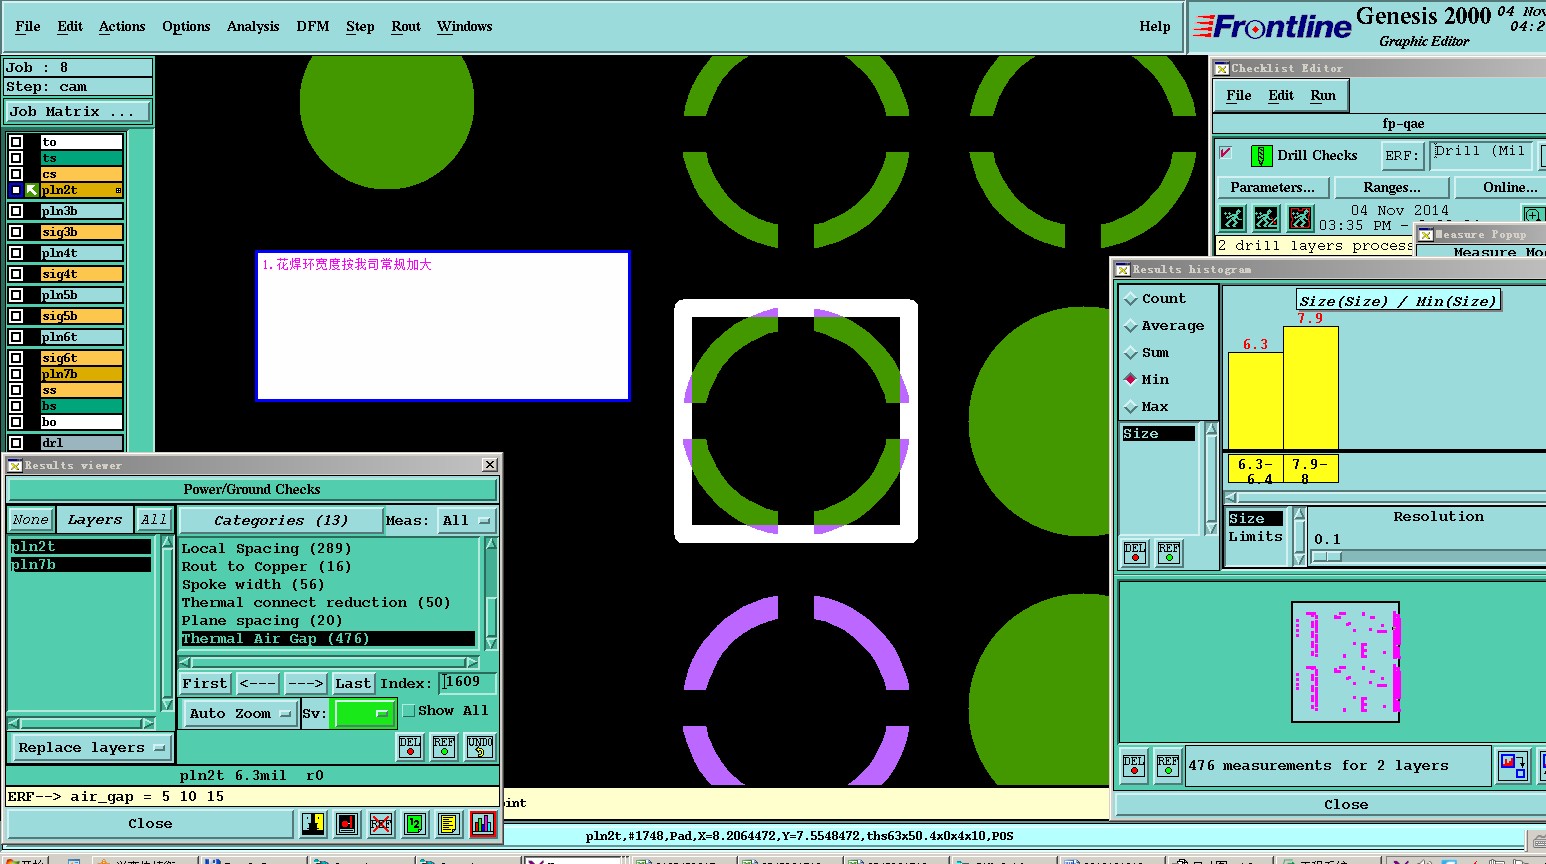Click the red-dot snapshot icon in Results viewer
This screenshot has height=864, width=1546.
[347, 824]
